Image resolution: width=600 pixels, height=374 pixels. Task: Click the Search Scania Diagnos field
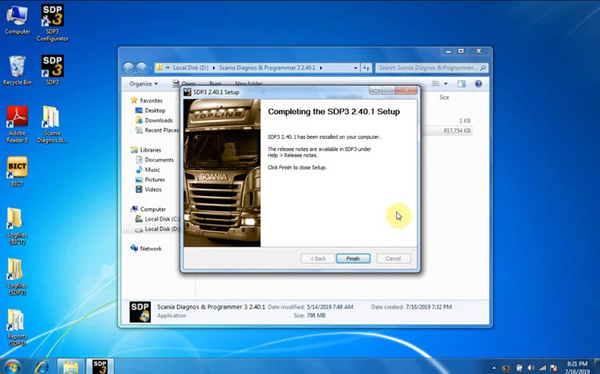point(432,68)
